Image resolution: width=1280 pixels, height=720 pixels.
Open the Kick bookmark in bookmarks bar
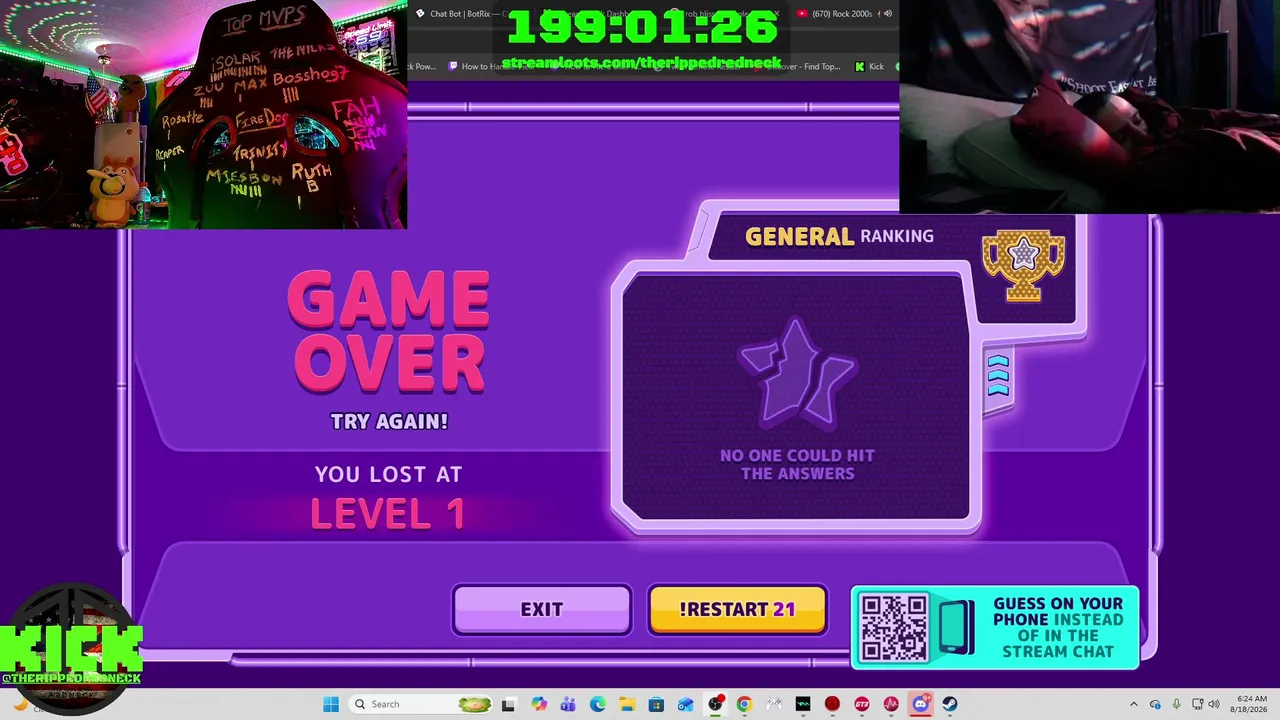(870, 66)
